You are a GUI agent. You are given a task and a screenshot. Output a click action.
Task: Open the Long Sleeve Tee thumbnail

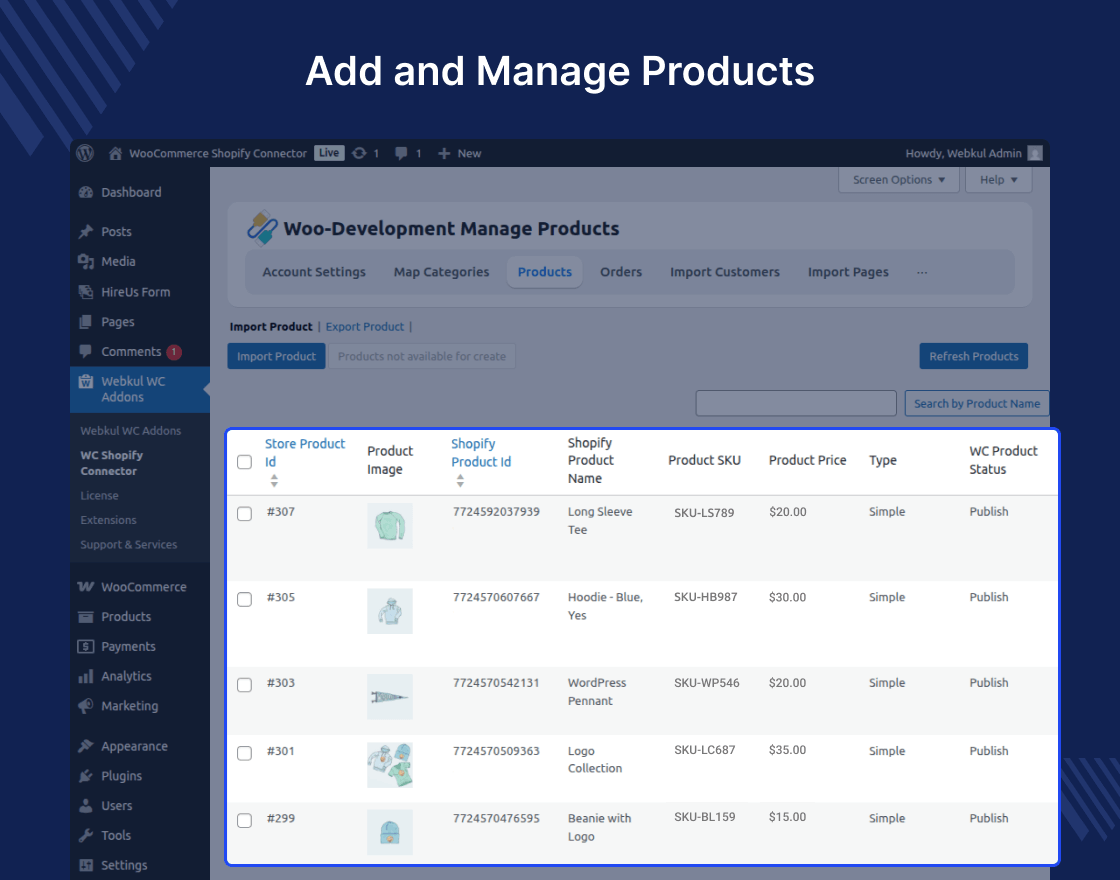[390, 526]
